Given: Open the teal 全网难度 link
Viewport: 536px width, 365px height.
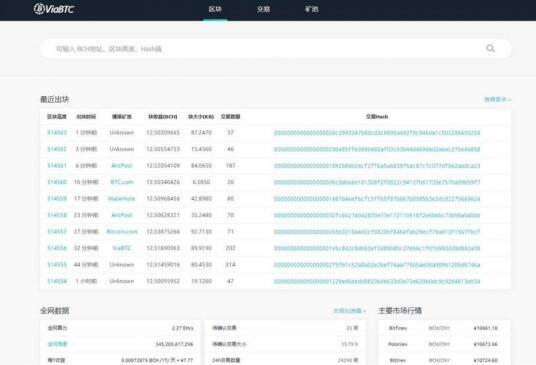Looking at the screenshot, I should point(57,344).
